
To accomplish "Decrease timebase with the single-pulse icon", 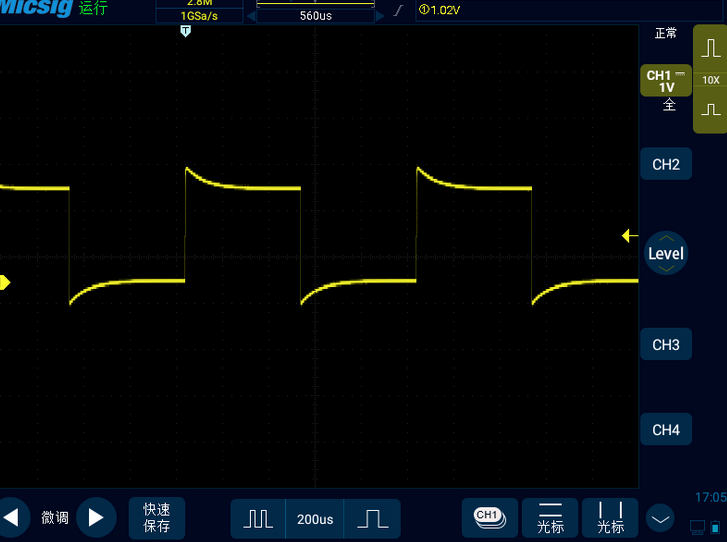I will [x=372, y=518].
